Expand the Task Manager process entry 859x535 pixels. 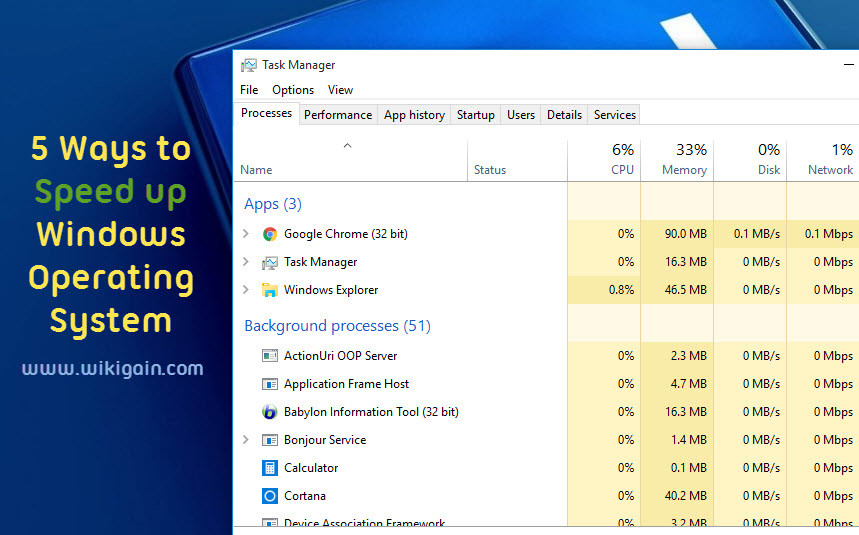click(246, 262)
